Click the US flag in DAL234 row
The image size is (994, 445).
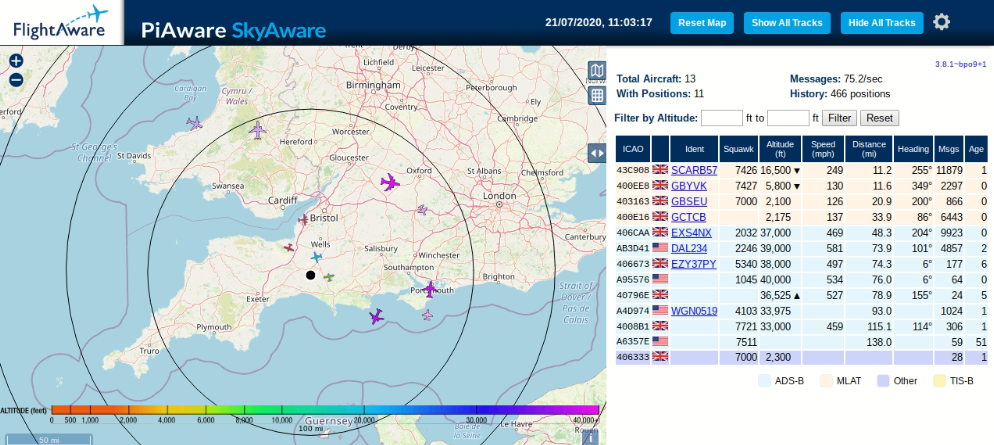[661, 248]
